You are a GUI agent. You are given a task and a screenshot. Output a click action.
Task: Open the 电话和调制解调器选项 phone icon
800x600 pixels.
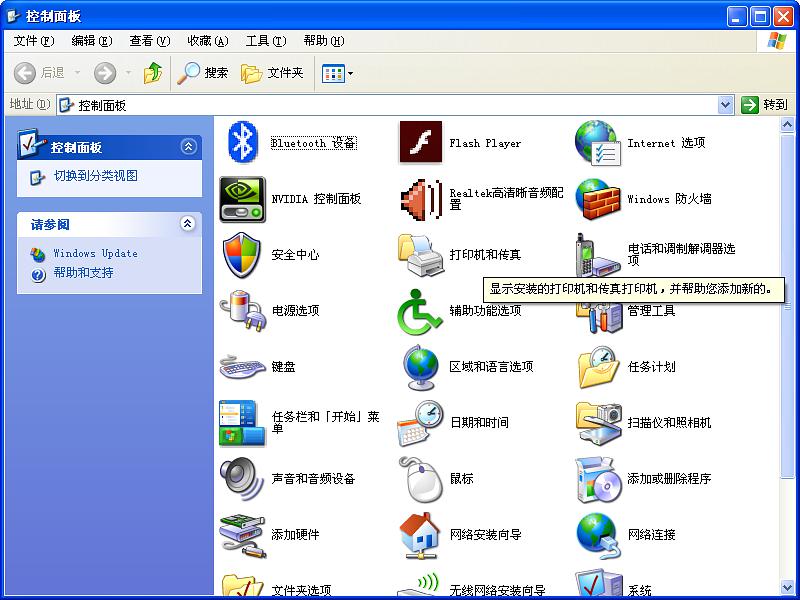pyautogui.click(x=597, y=255)
